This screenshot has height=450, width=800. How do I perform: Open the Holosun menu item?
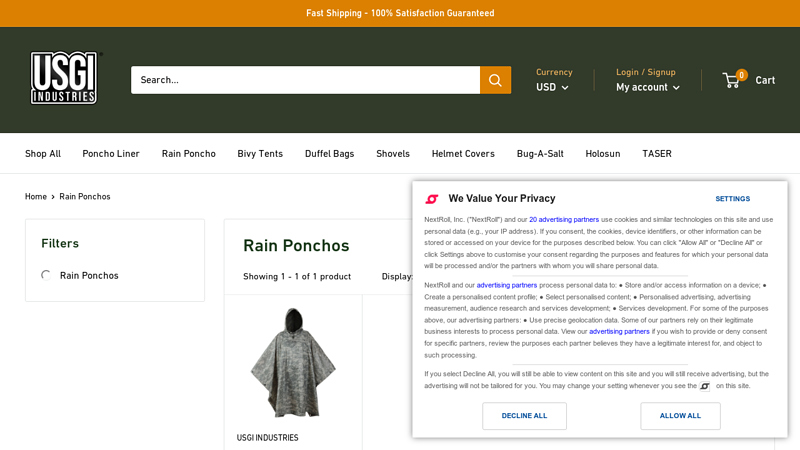click(x=603, y=154)
